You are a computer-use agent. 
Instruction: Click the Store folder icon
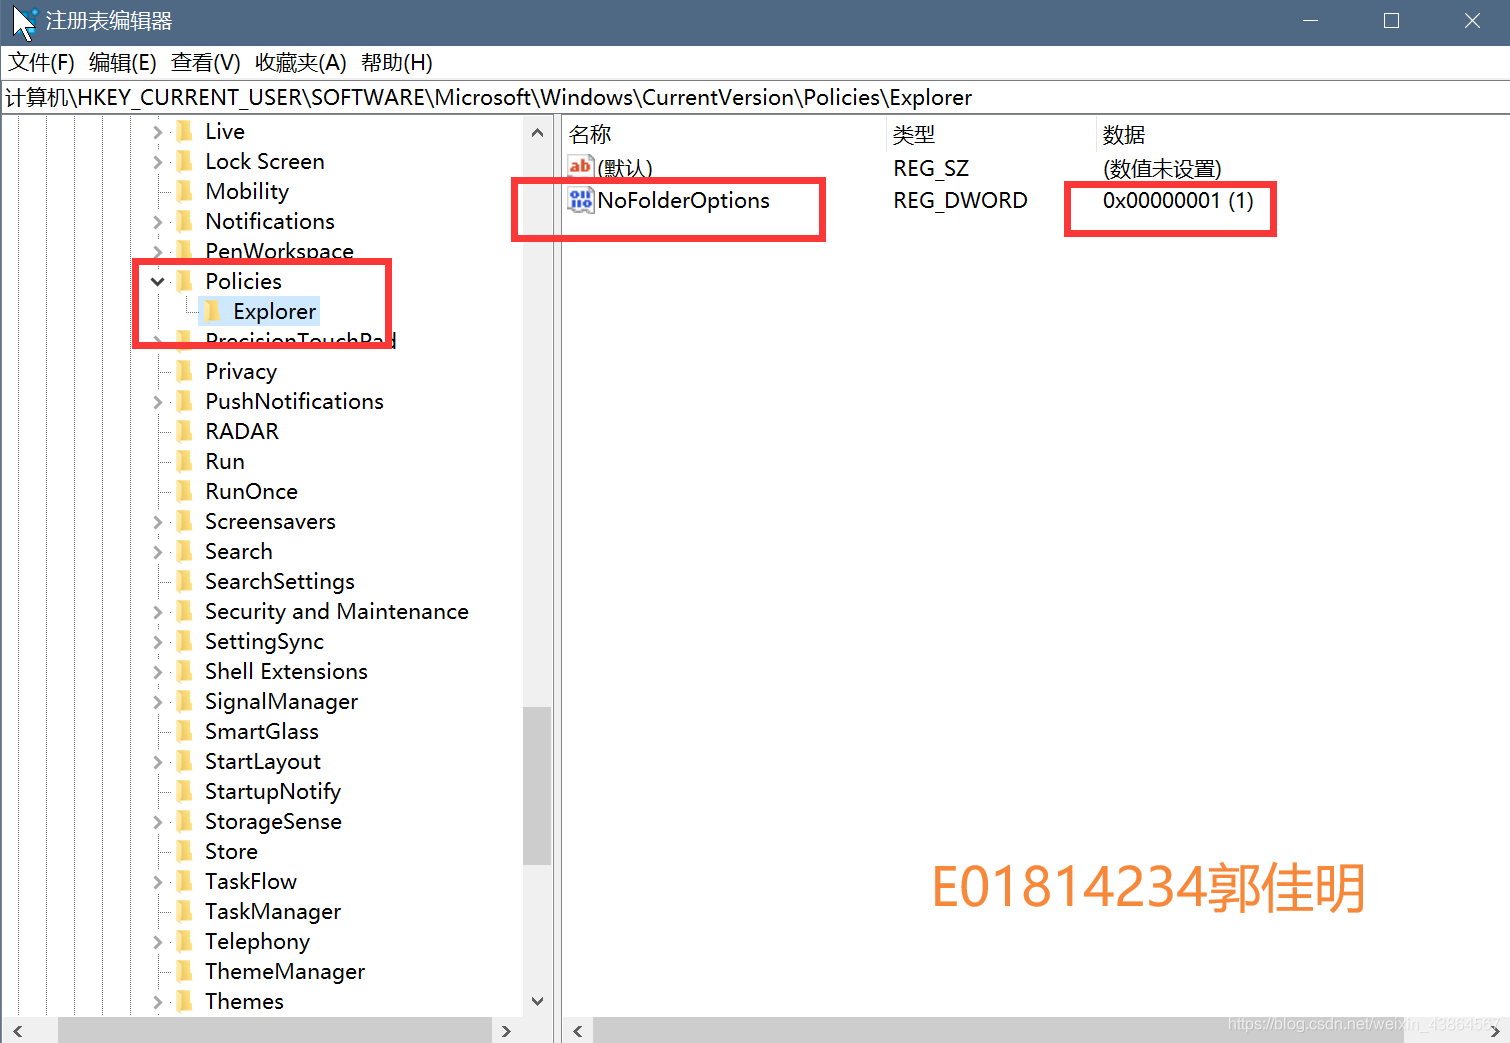coord(184,851)
